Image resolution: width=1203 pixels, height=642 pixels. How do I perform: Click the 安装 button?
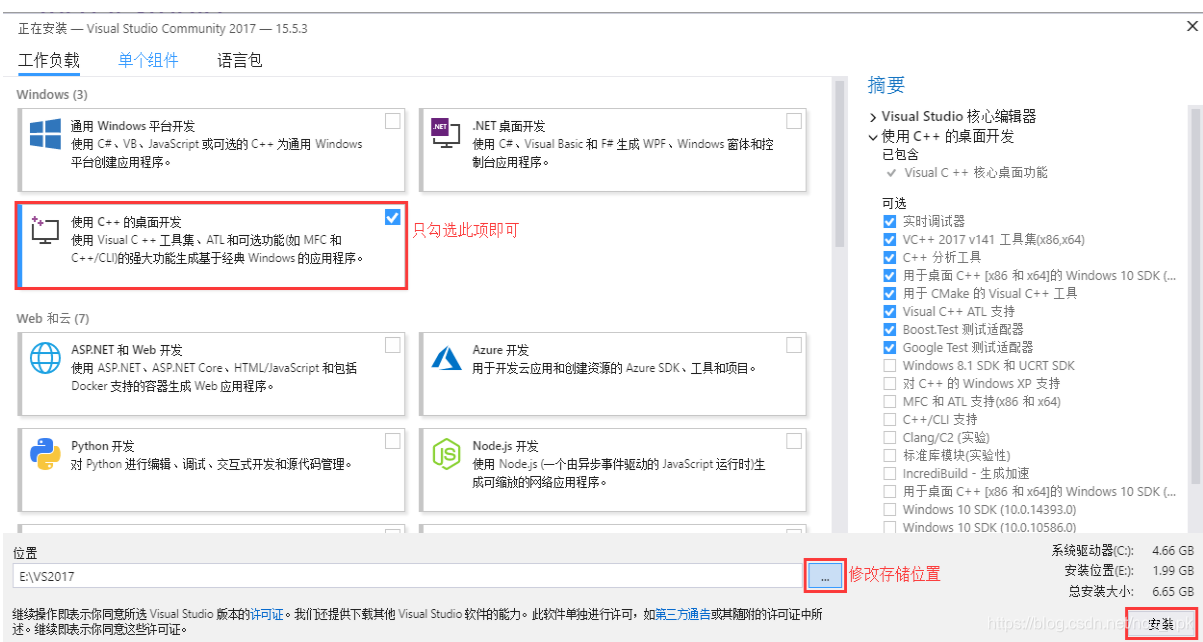1161,623
